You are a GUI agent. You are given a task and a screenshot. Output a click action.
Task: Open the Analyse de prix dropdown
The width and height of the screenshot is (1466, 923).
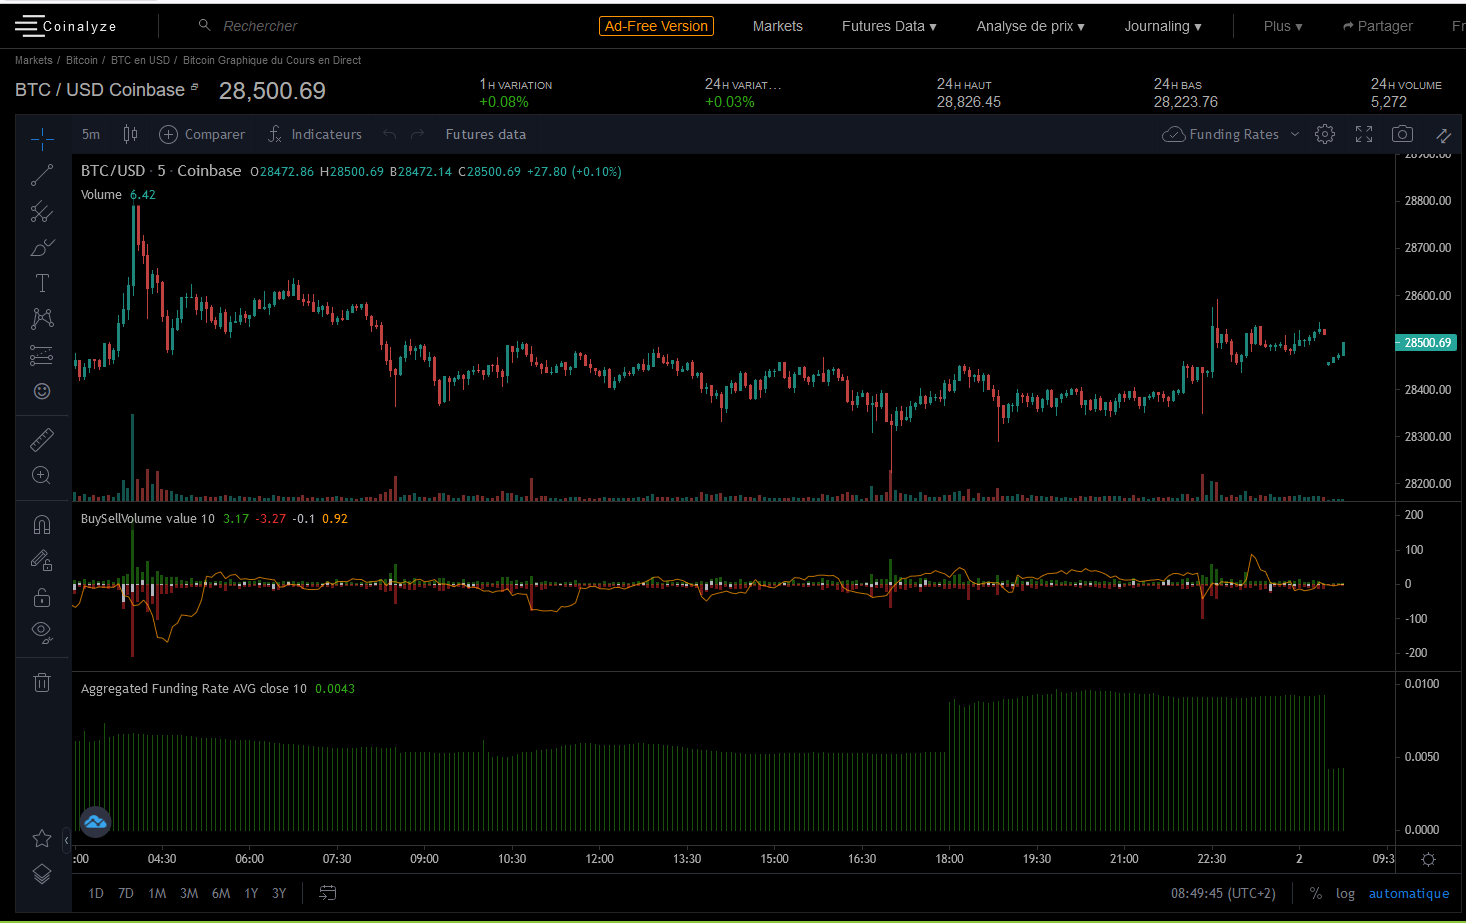(1030, 26)
